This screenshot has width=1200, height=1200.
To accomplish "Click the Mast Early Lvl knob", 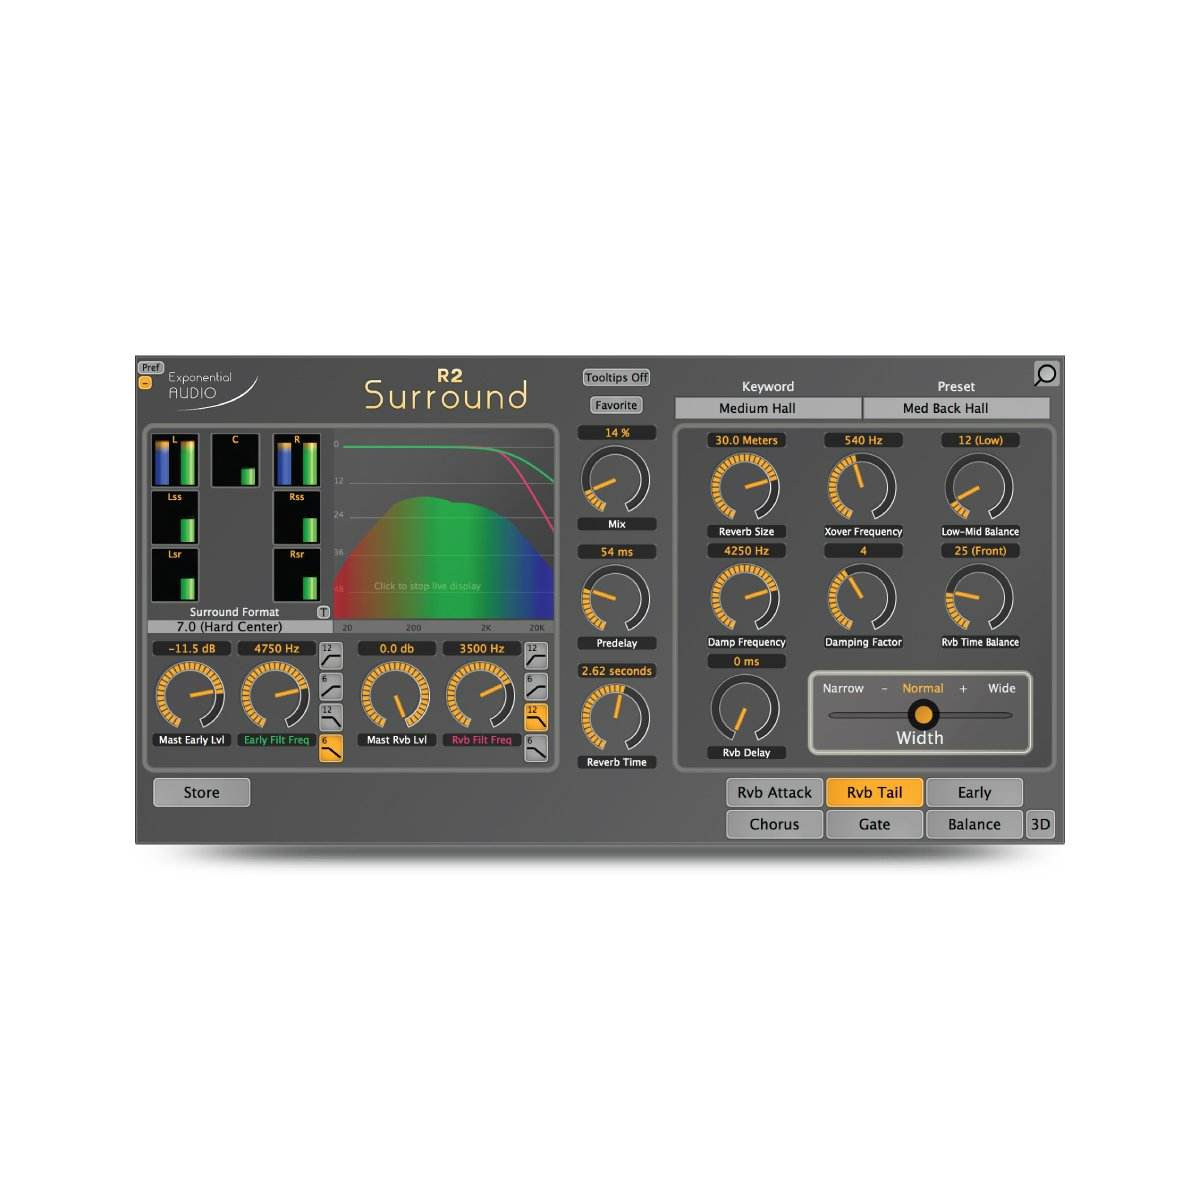I will click(191, 696).
